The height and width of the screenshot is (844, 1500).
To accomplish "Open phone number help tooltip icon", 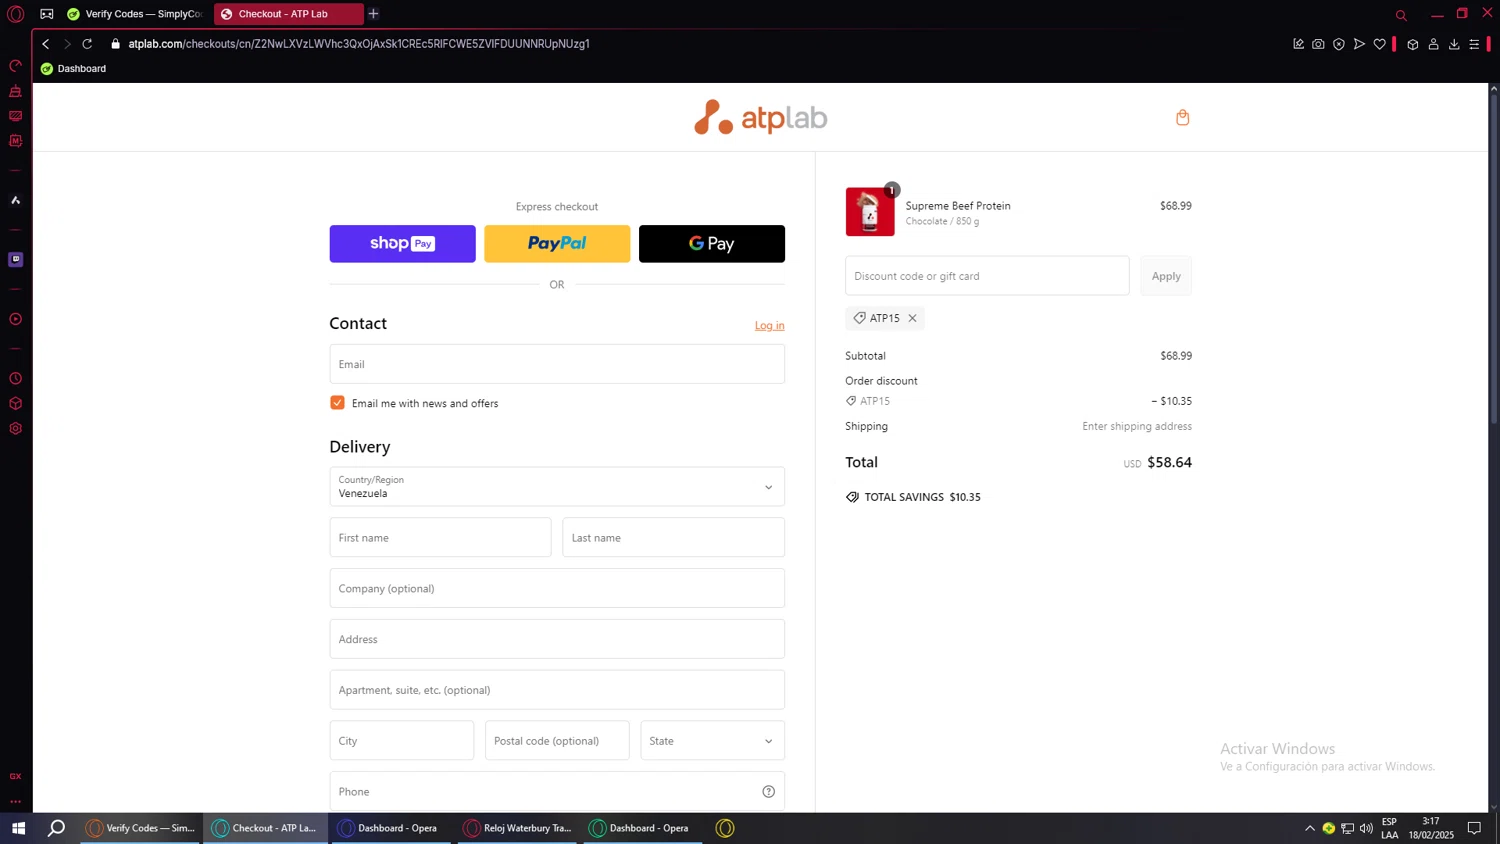I will pyautogui.click(x=769, y=792).
